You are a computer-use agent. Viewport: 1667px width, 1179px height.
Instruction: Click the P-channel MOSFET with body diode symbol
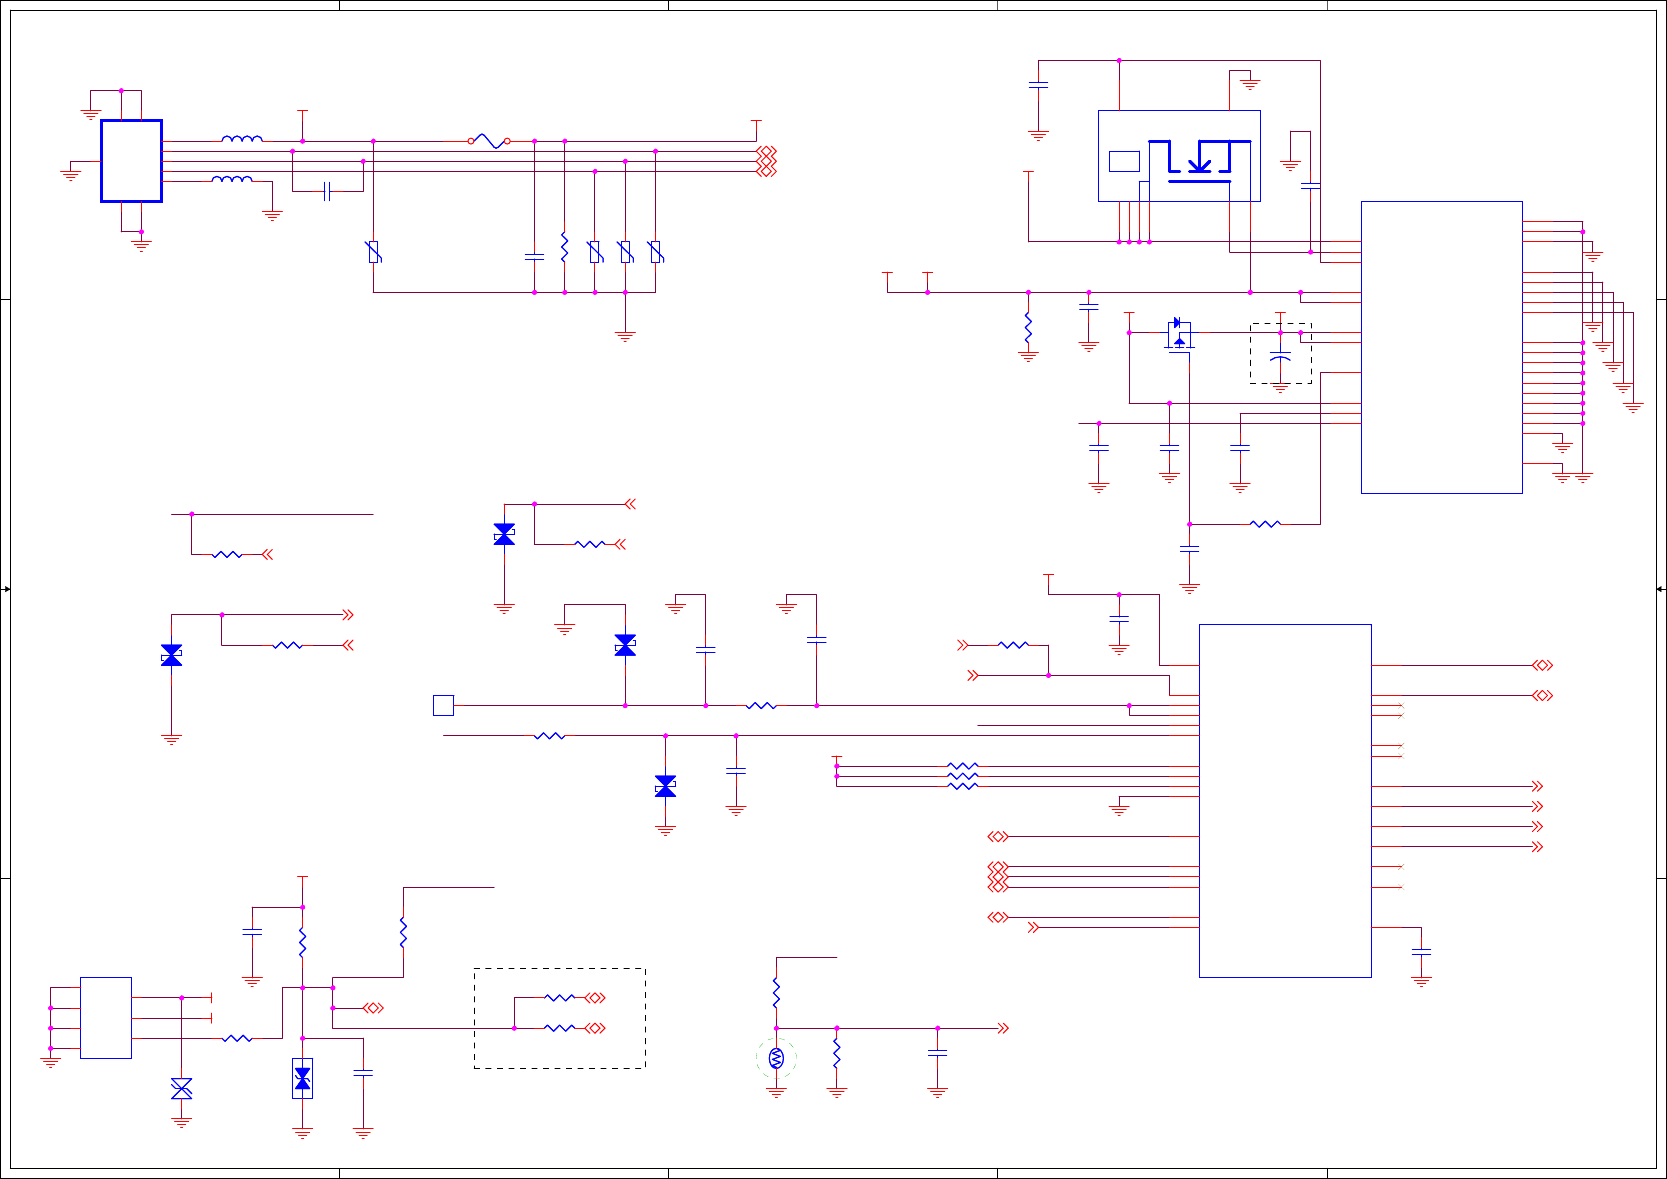[1179, 333]
